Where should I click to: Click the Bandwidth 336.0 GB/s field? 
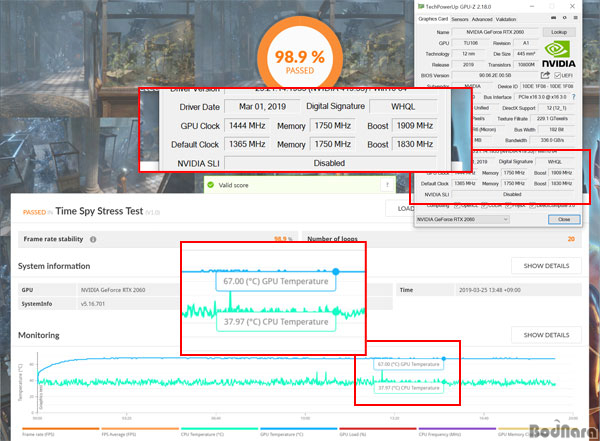click(x=552, y=140)
